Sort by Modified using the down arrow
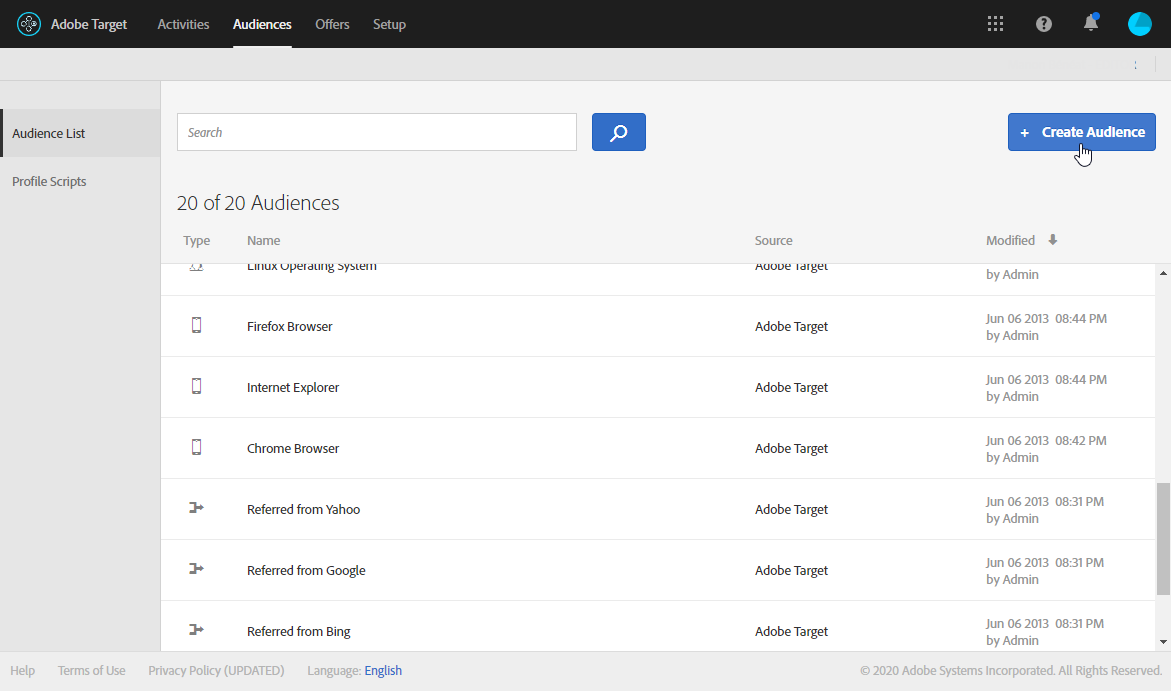 1052,240
